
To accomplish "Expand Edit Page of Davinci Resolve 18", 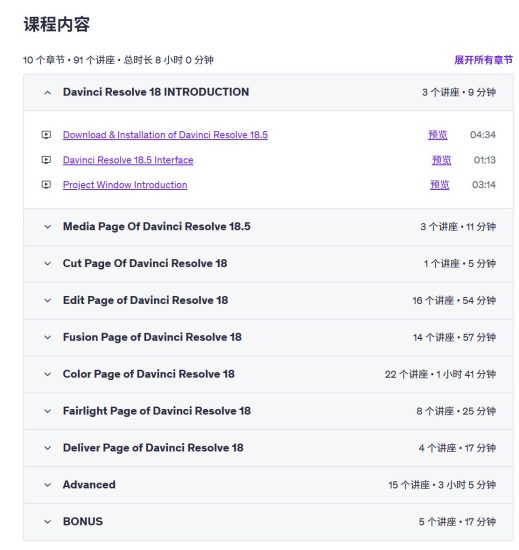I will tap(268, 301).
